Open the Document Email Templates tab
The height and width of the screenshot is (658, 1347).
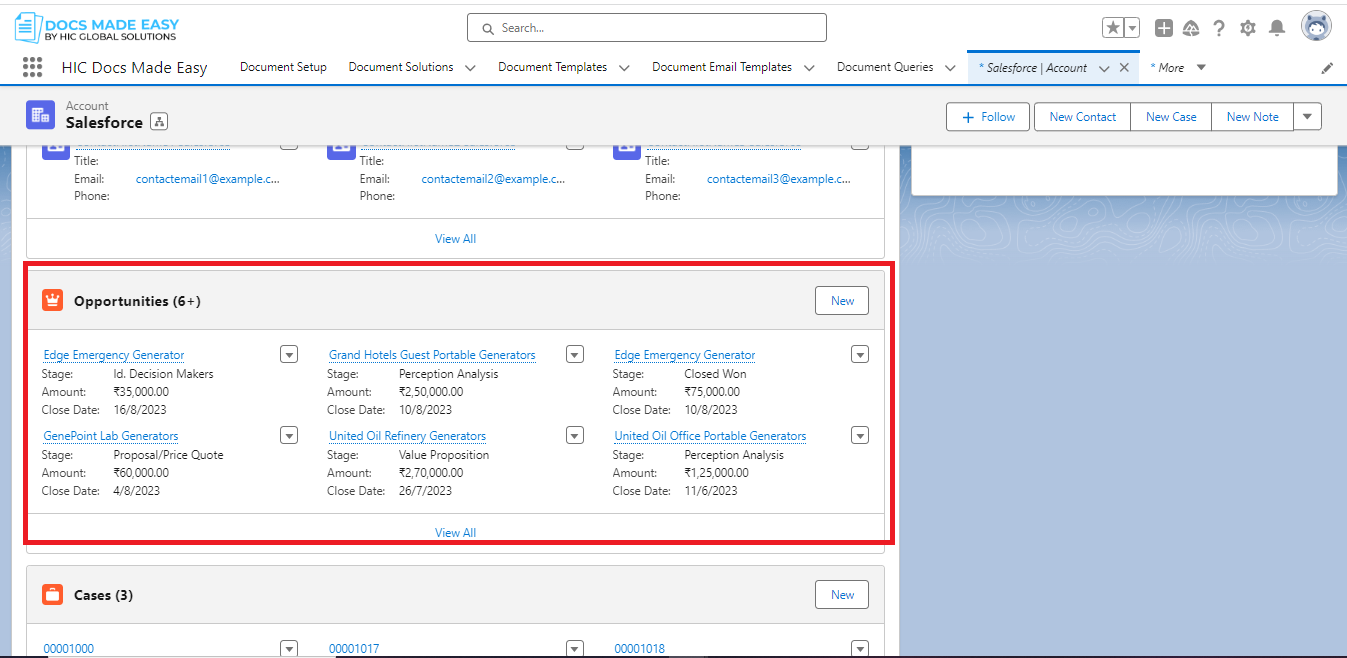coord(722,67)
